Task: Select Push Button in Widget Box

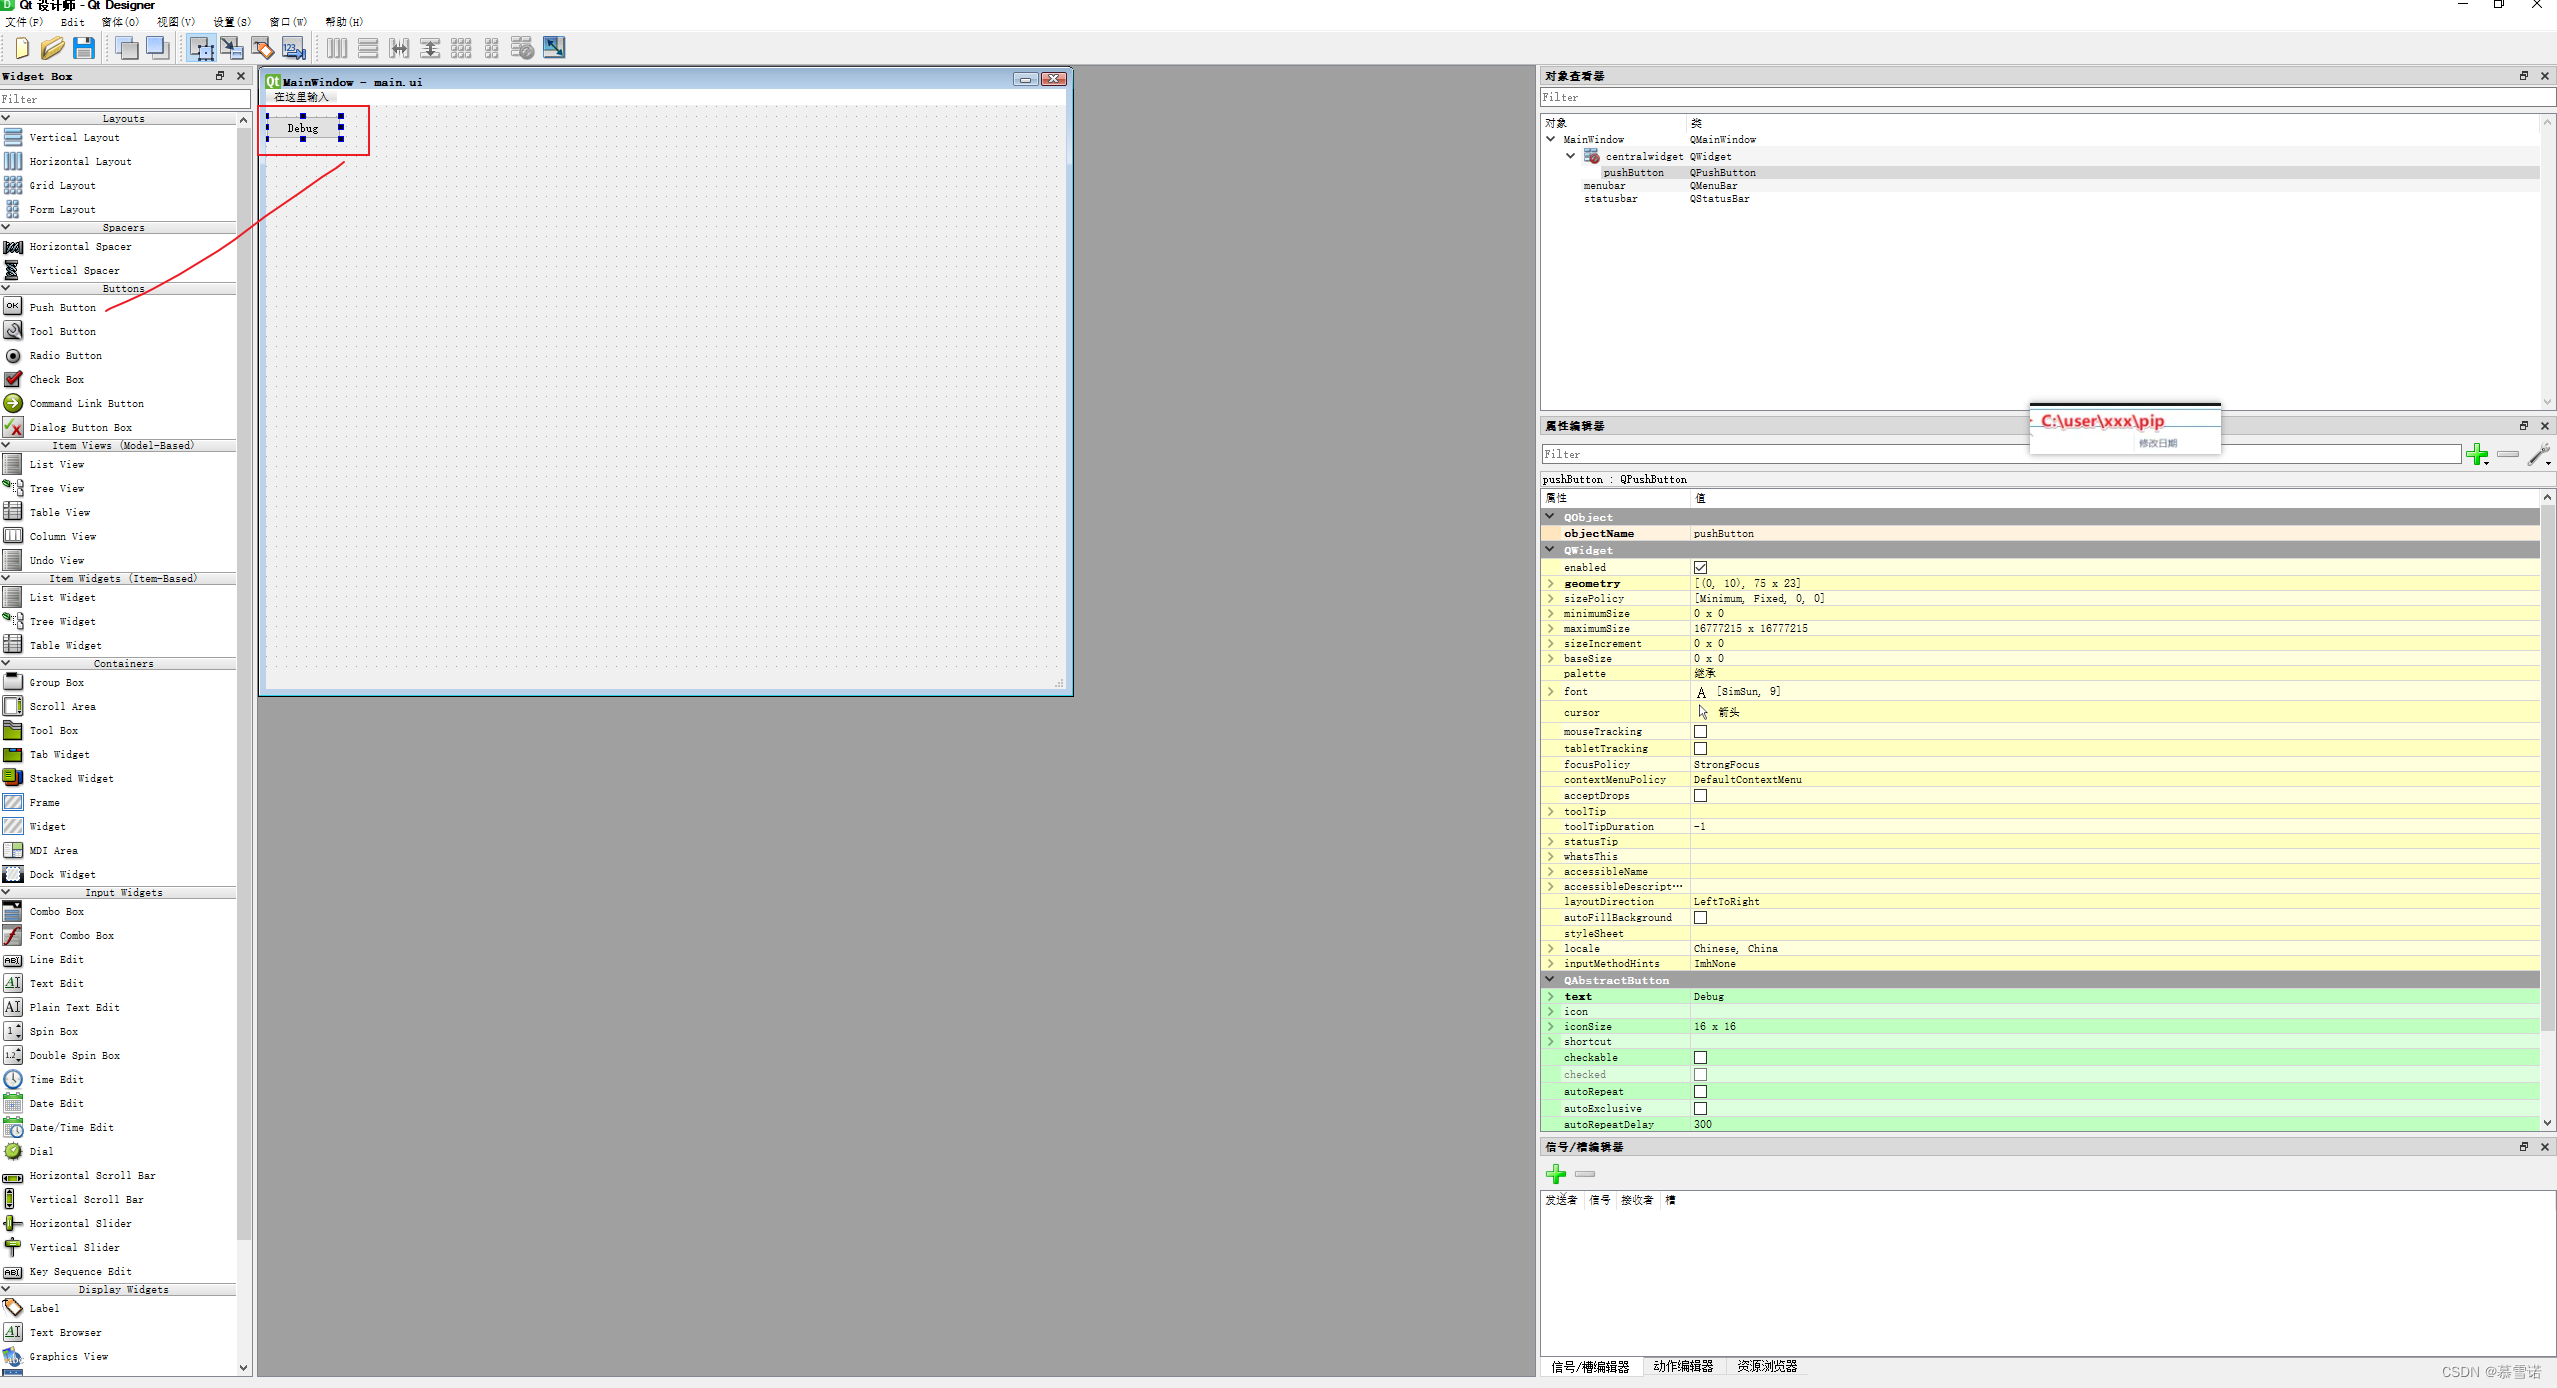Action: 62,307
